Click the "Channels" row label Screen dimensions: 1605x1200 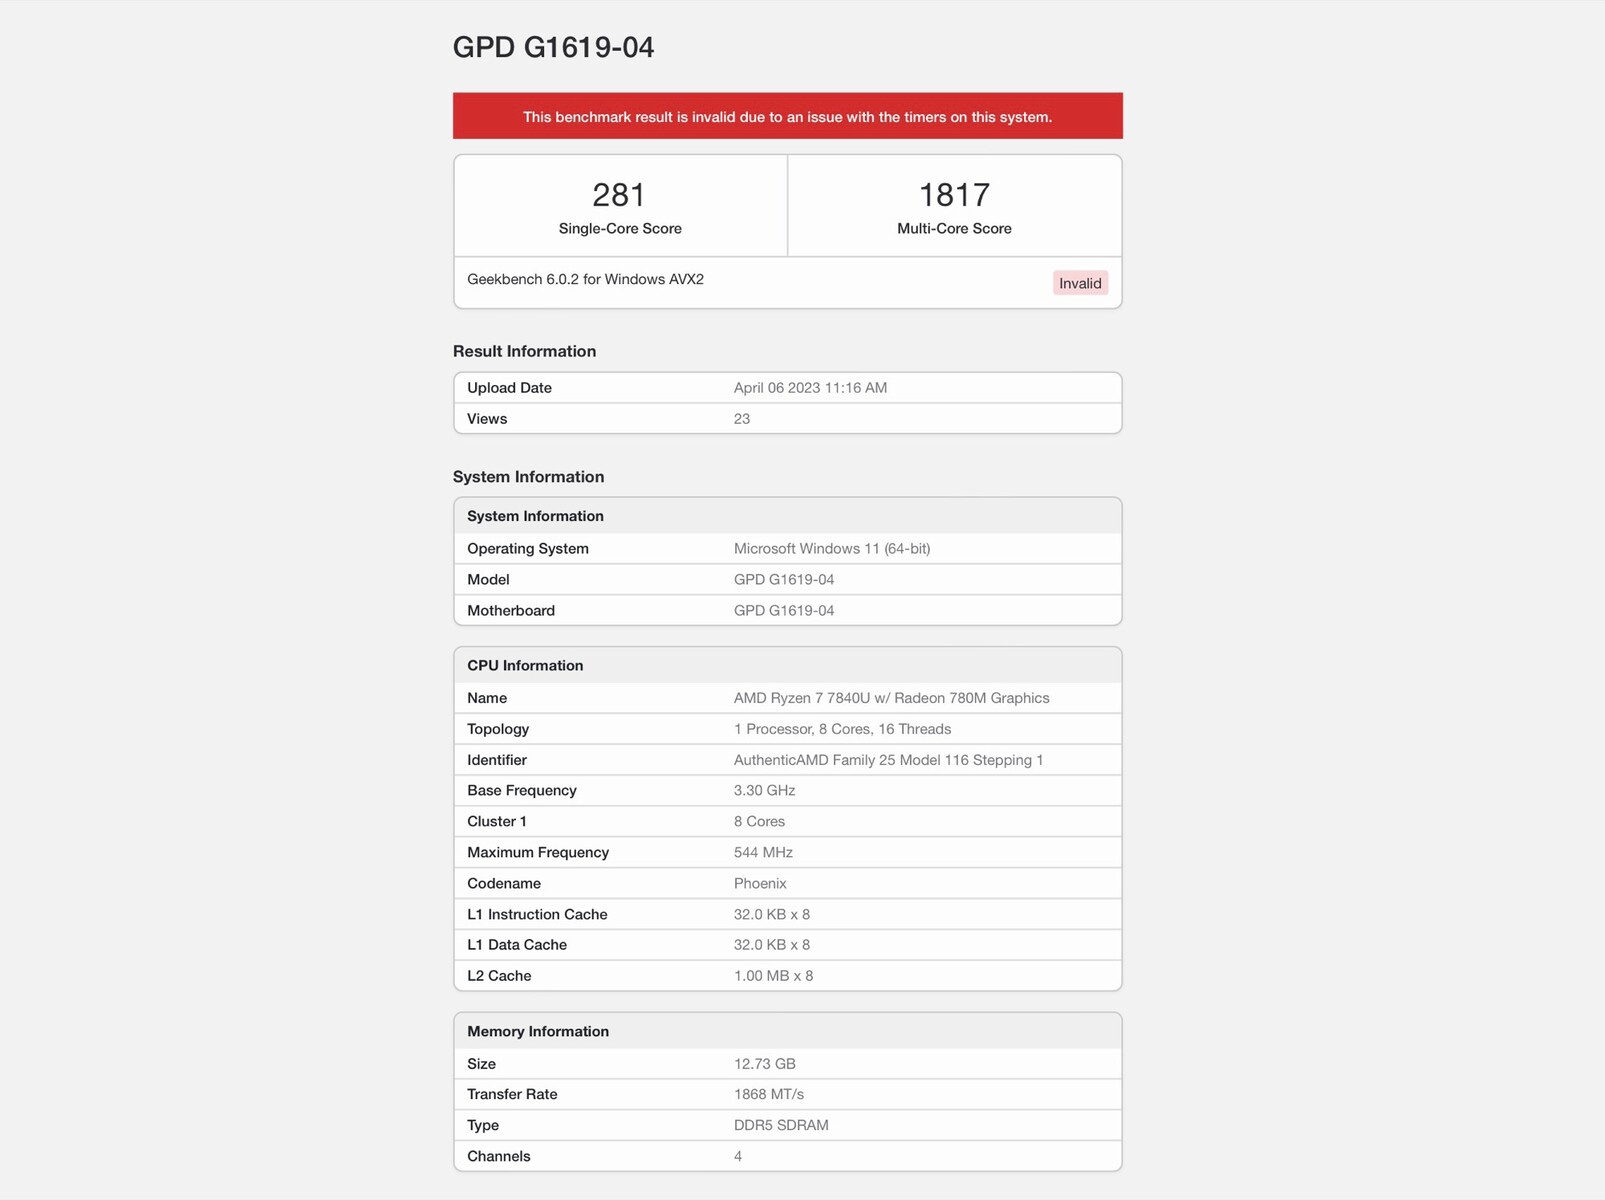pos(499,1157)
